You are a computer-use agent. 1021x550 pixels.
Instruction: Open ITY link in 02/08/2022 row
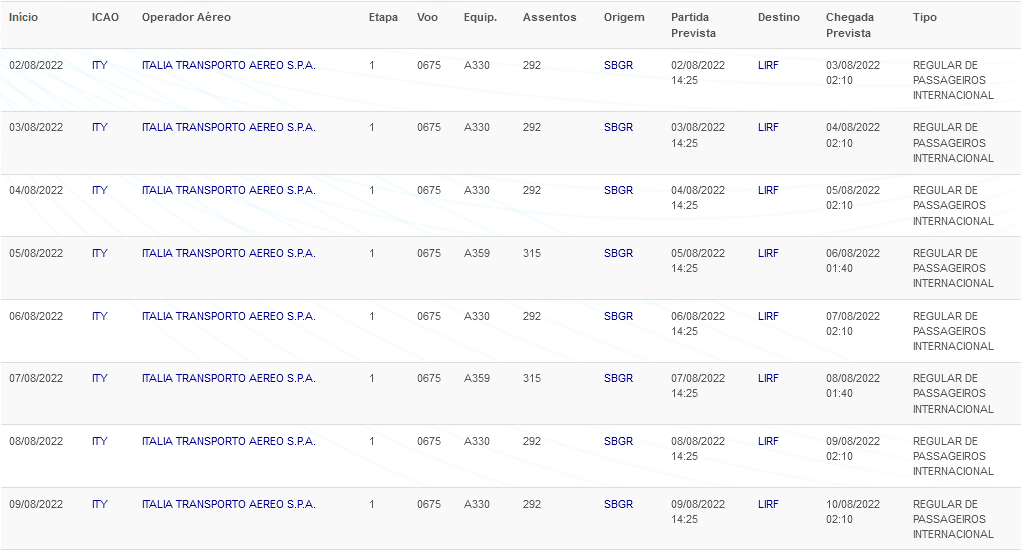point(100,65)
